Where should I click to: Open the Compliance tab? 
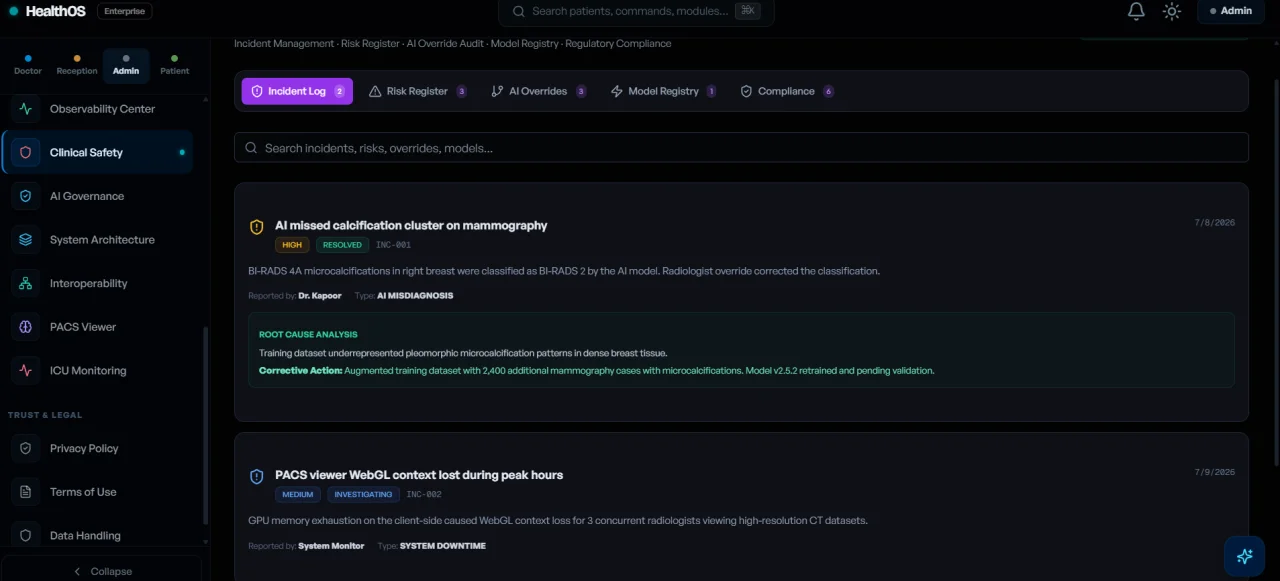point(786,91)
